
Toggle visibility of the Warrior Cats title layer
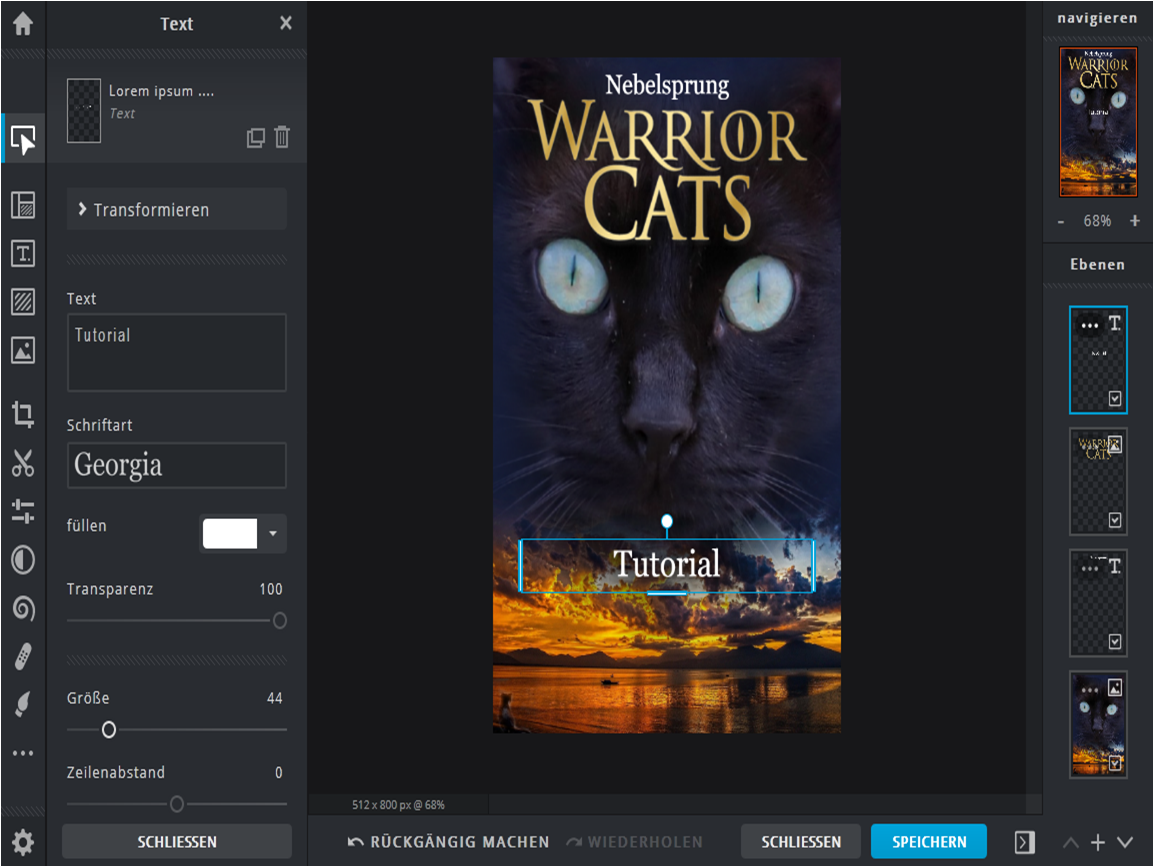[x=1115, y=520]
